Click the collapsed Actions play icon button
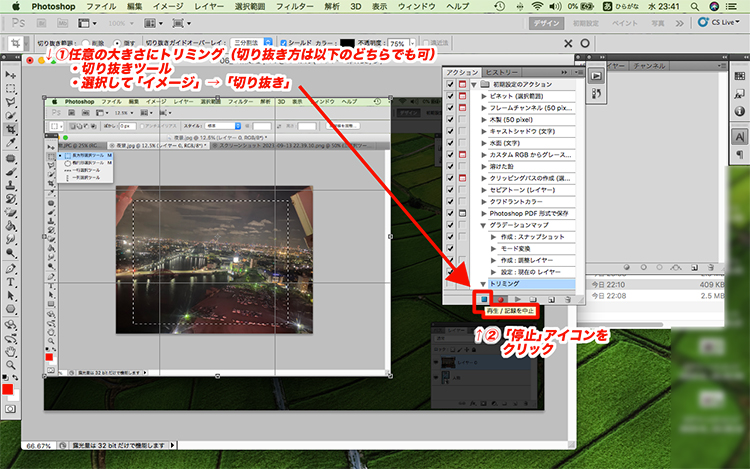Image resolution: width=750 pixels, height=469 pixels. coord(596,76)
